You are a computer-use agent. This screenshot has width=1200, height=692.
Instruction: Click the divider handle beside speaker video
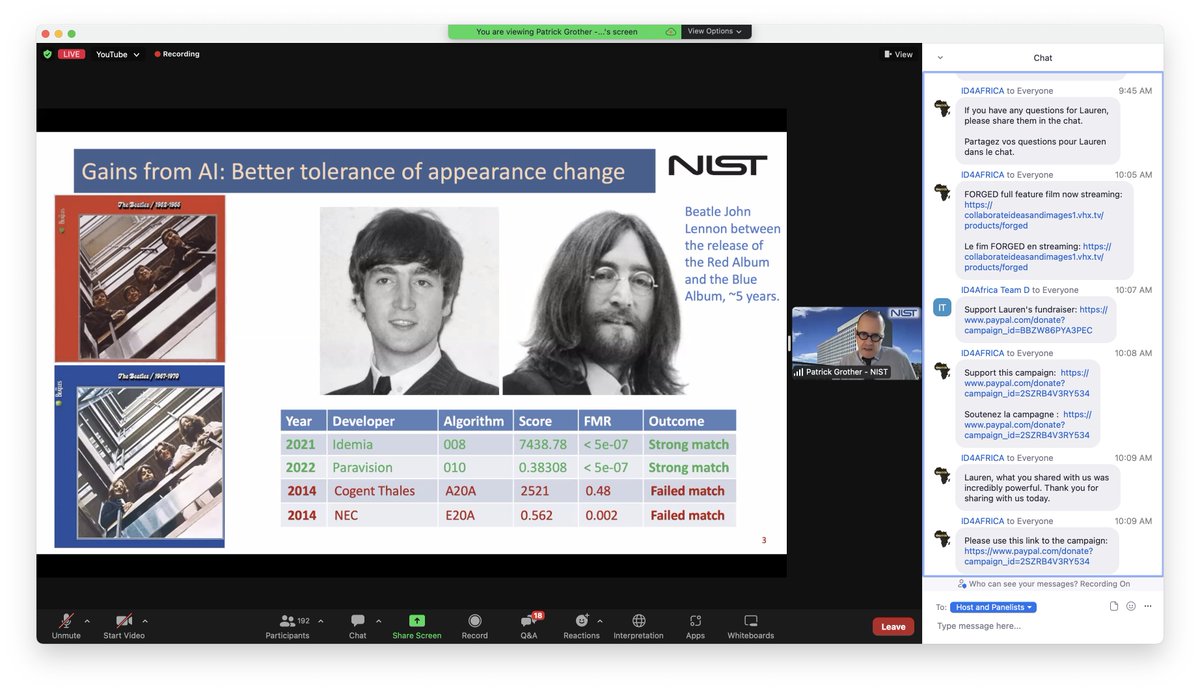click(x=789, y=343)
